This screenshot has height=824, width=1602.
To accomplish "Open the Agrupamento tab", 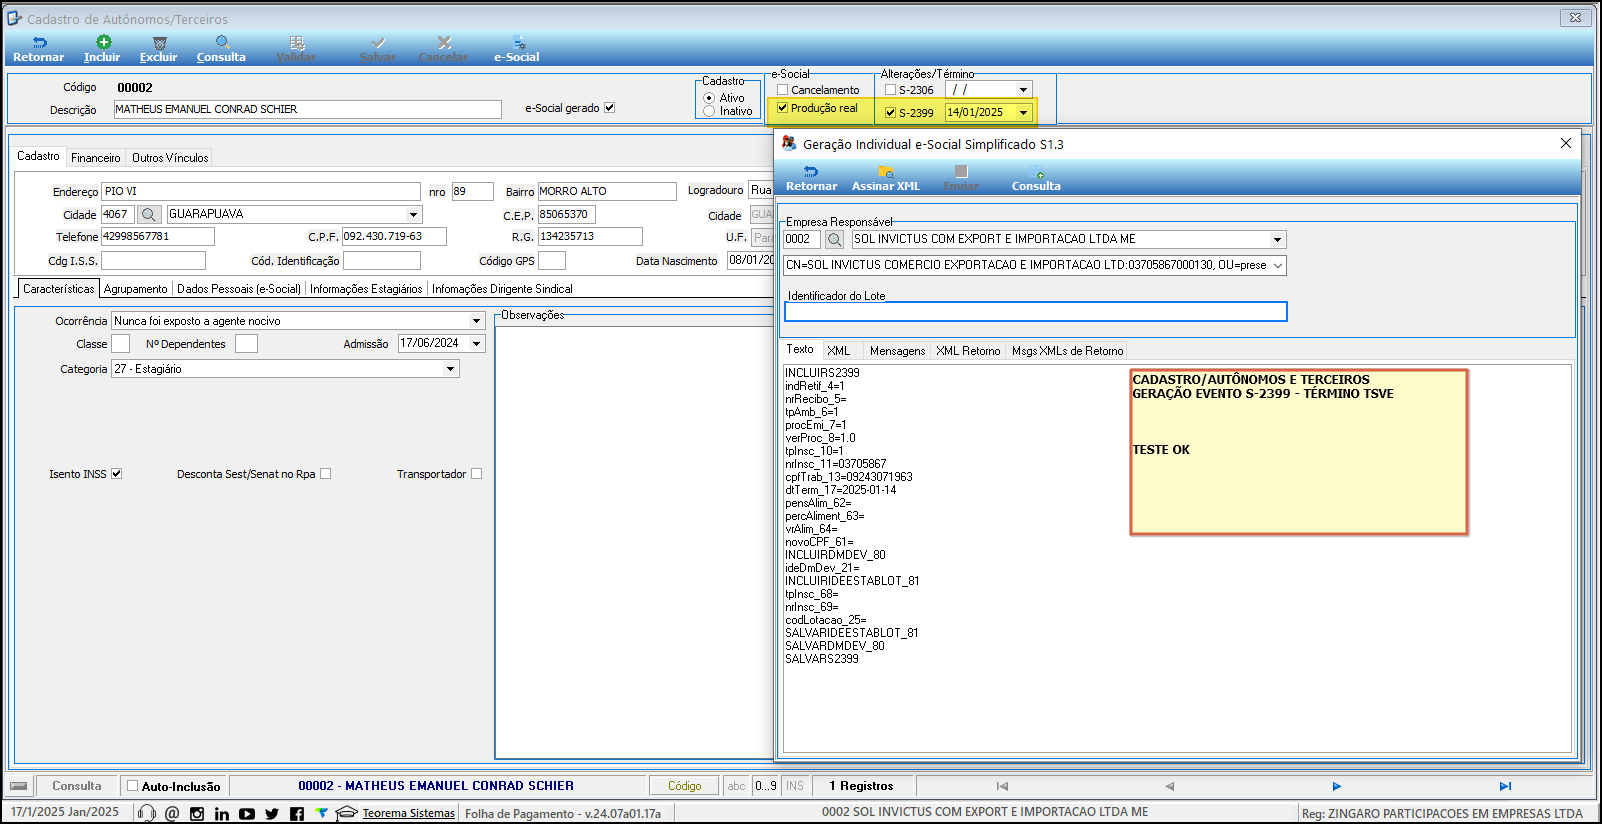I will (x=136, y=289).
